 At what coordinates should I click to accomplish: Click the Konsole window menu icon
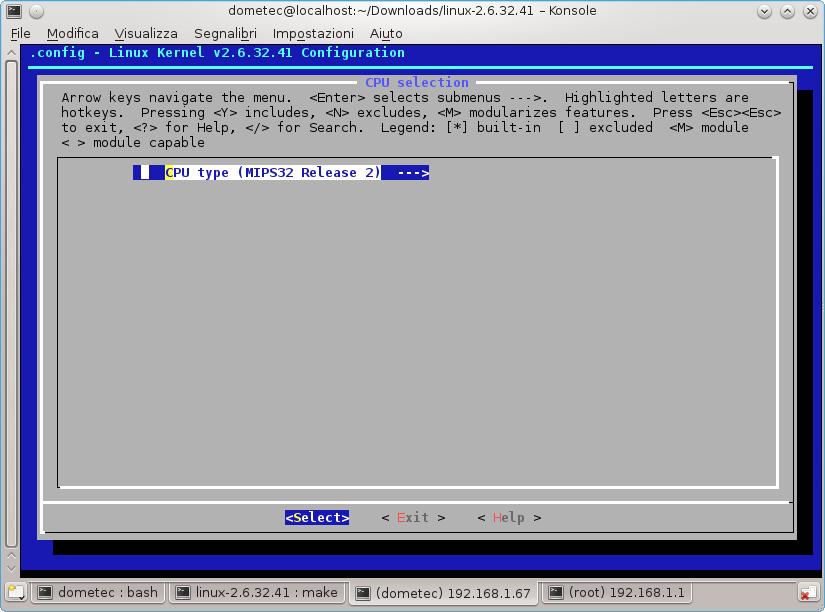click(14, 11)
